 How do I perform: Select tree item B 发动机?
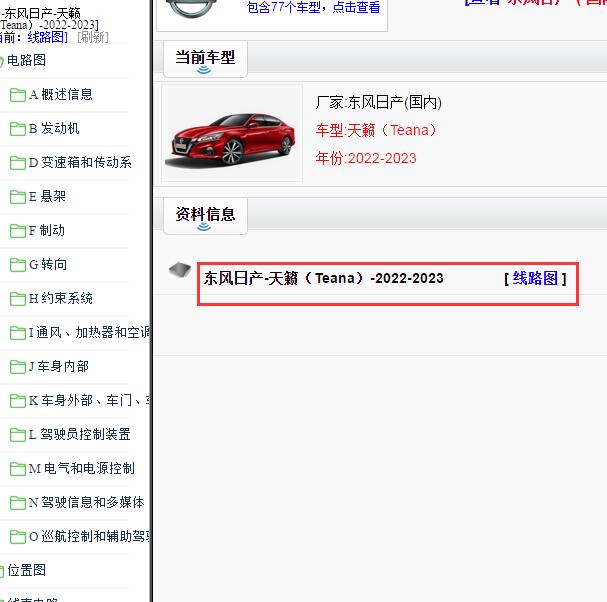pyautogui.click(x=54, y=129)
